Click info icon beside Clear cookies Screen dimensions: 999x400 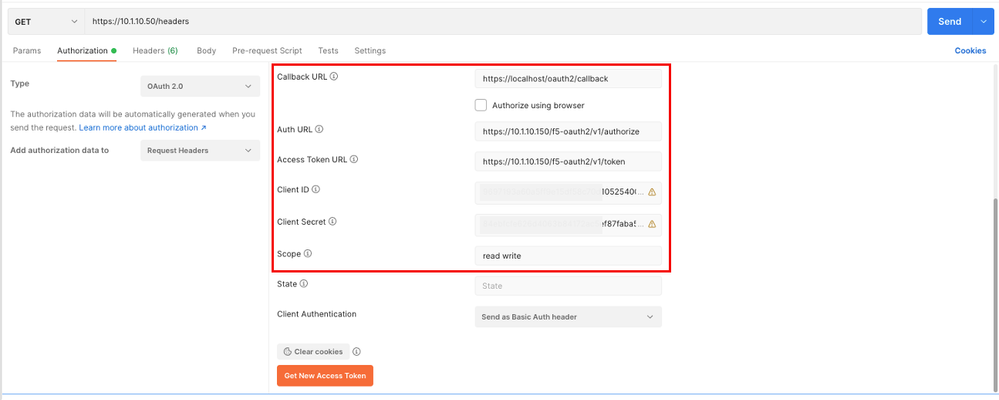click(357, 352)
